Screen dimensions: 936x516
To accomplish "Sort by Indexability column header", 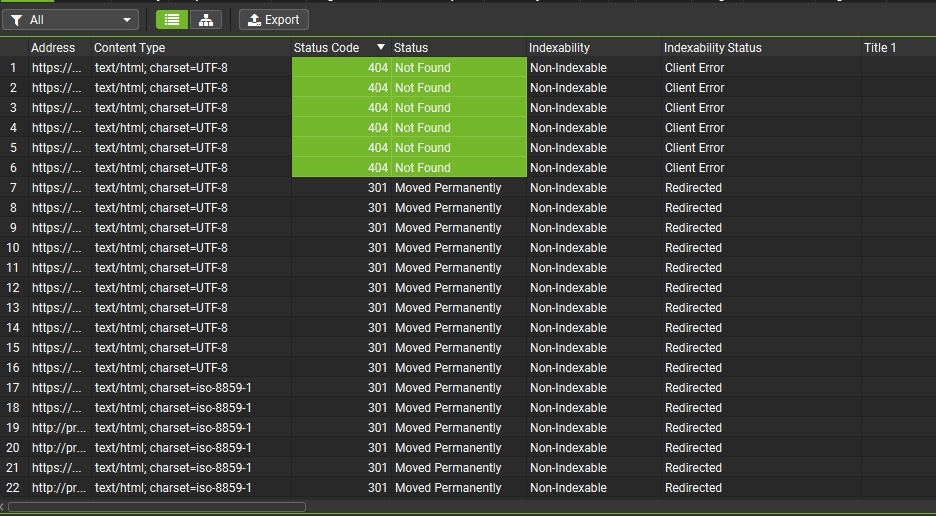I will click(x=559, y=48).
